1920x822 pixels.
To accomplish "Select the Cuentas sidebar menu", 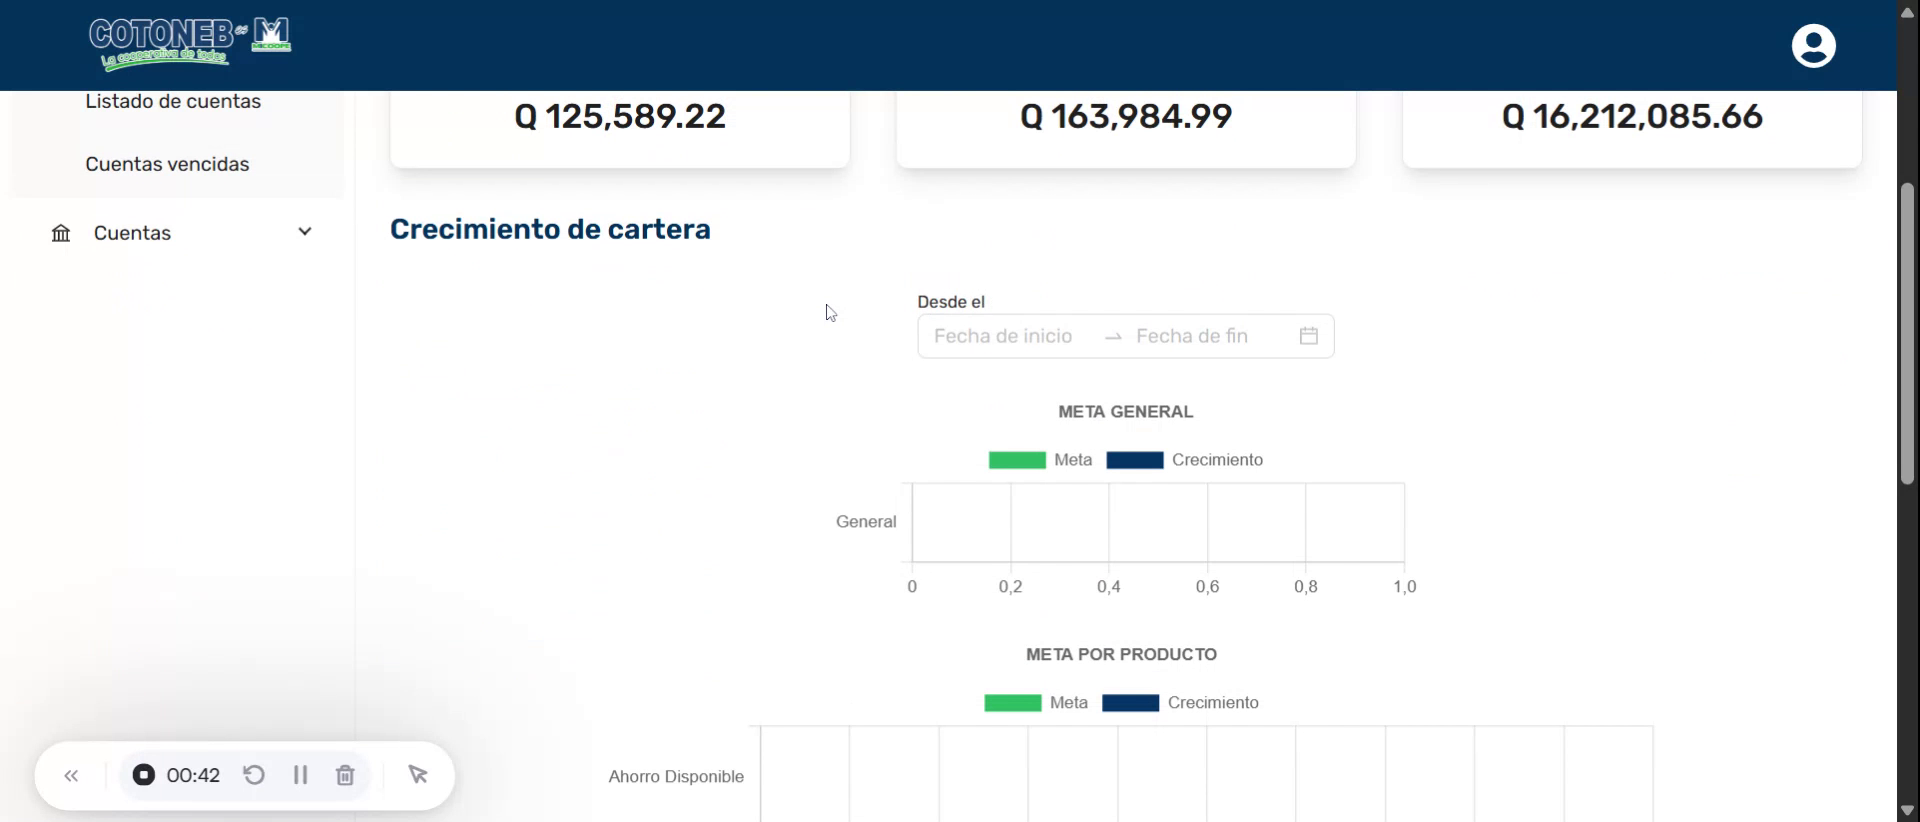I will [x=132, y=233].
